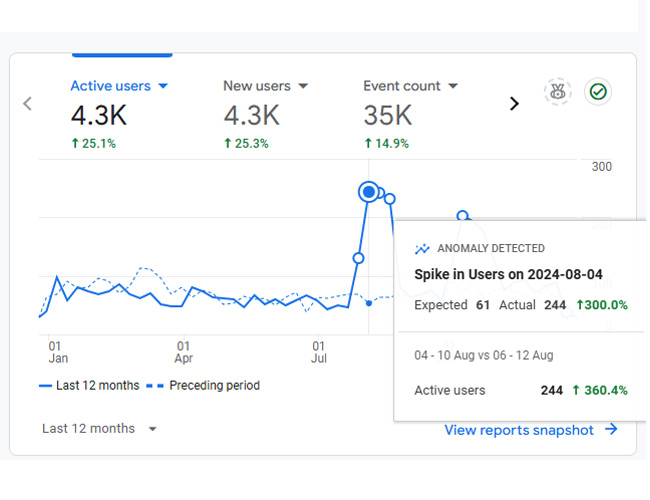The height and width of the screenshot is (500, 650).
Task: Click the anomaly circle on the rising line
Action: 358,258
